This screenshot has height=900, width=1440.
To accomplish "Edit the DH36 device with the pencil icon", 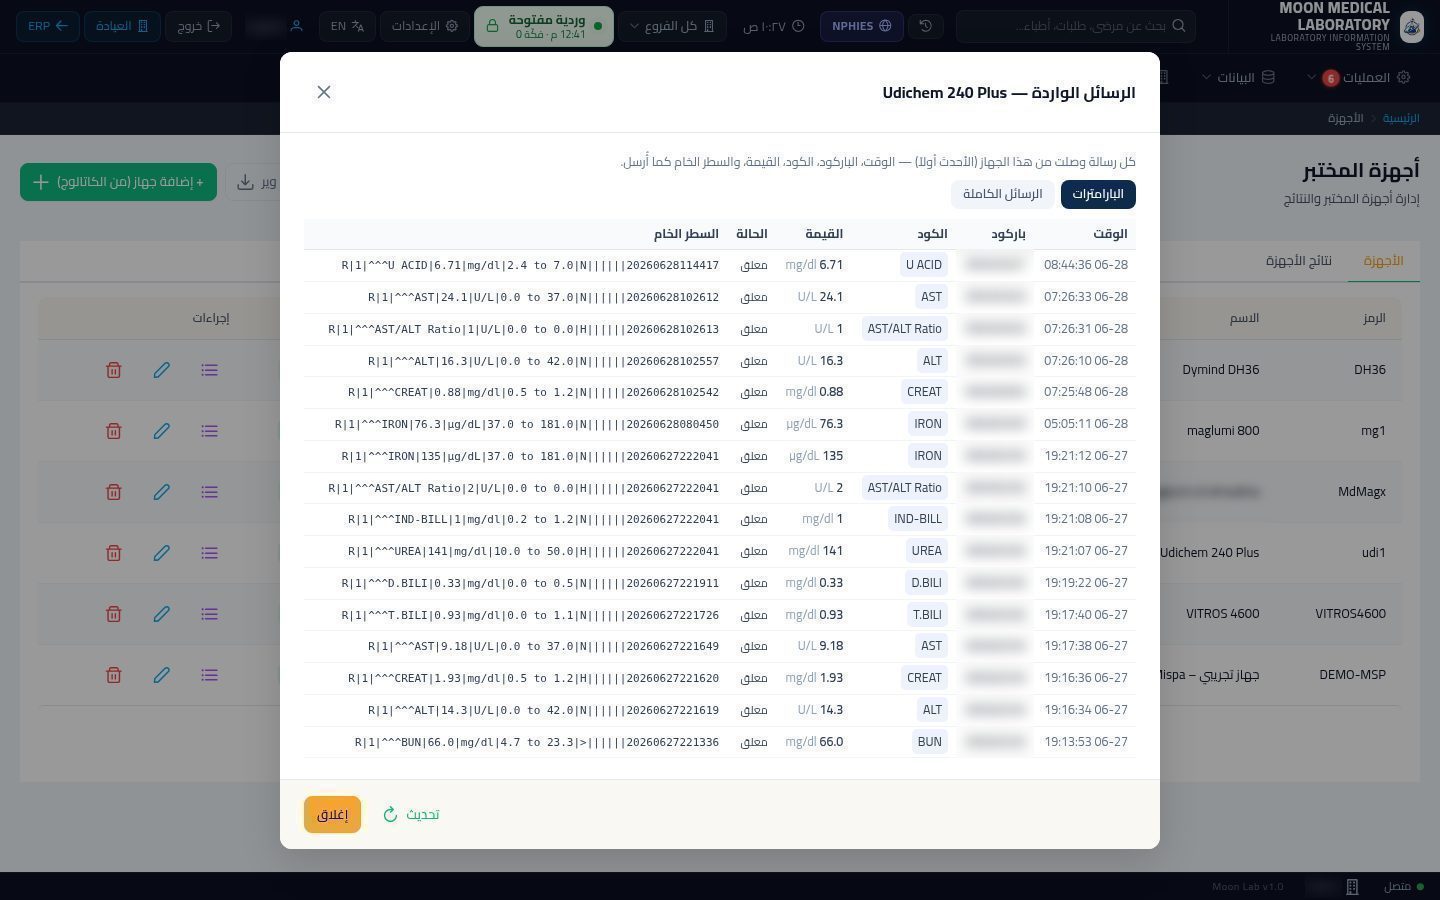I will [161, 370].
